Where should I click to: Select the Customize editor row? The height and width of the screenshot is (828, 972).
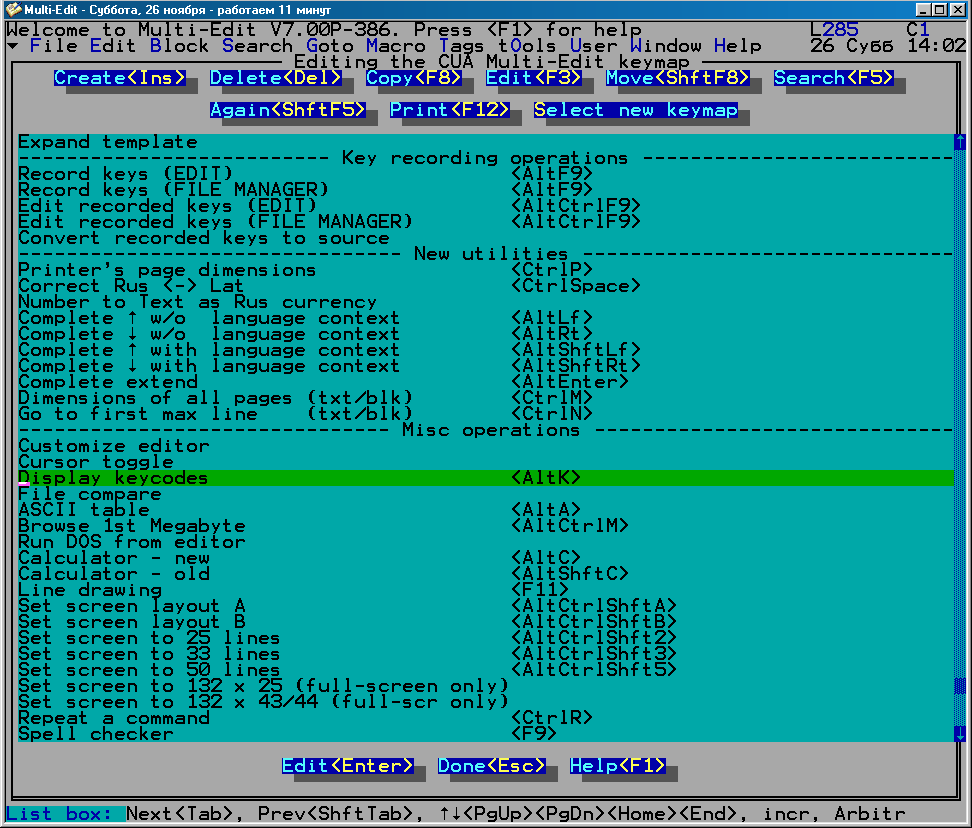486,446
